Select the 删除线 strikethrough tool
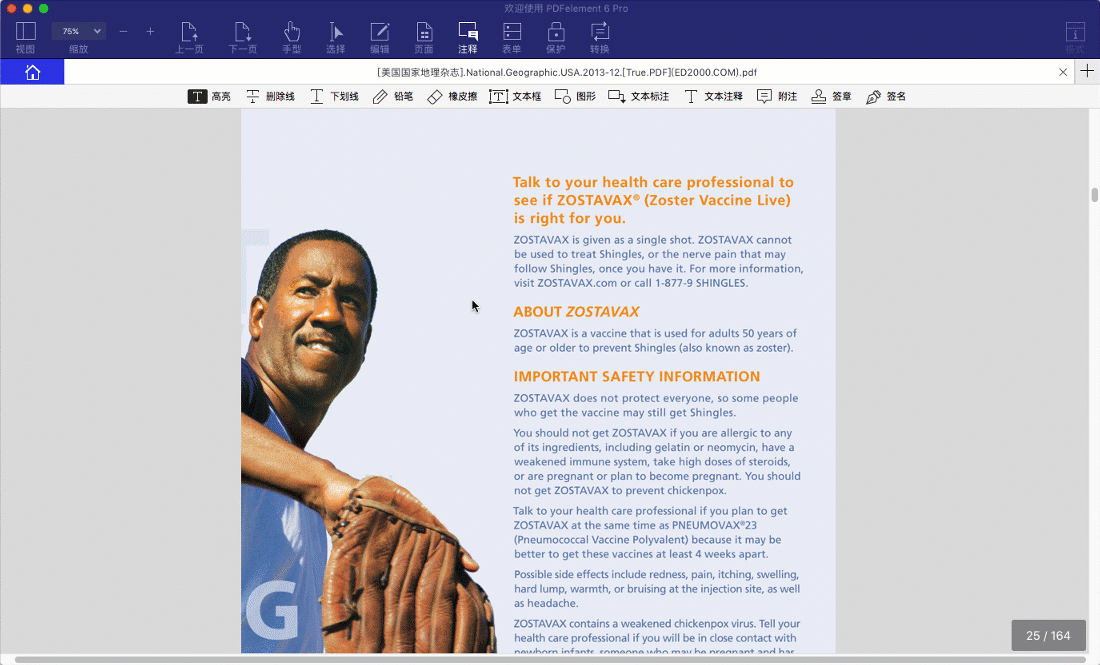The width and height of the screenshot is (1100, 665). (270, 96)
